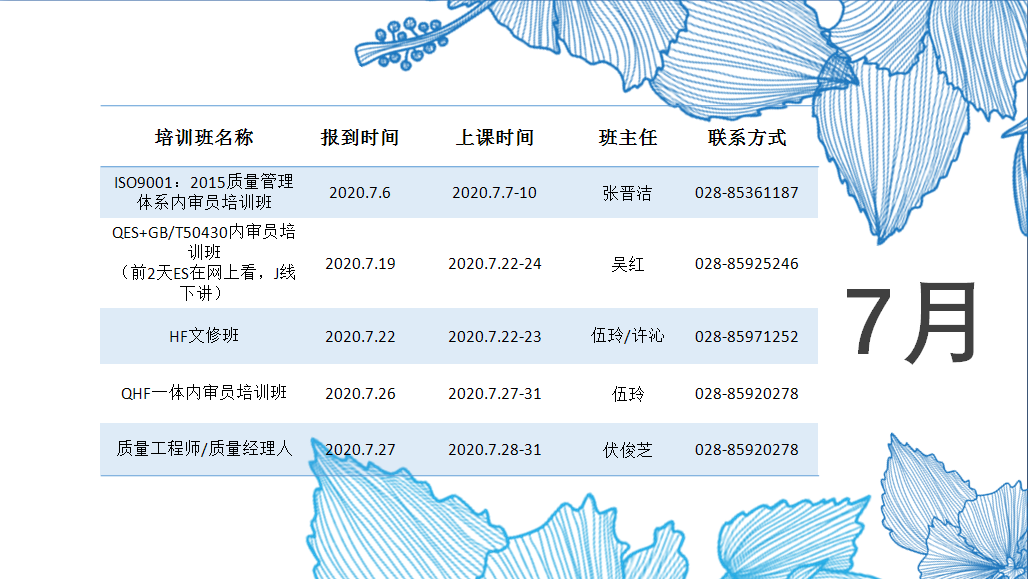
Task: Click the 培训班名称 column header
Action: coord(204,138)
